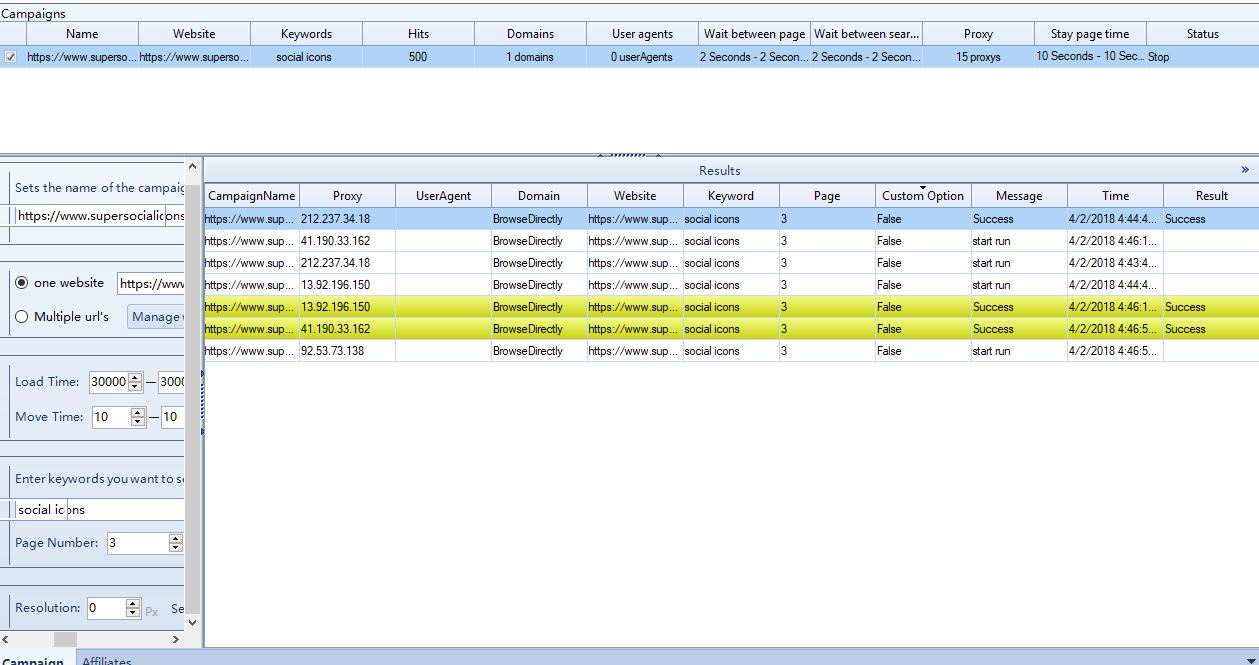
Task: Sort results by Custom Option column
Action: pyautogui.click(x=922, y=196)
